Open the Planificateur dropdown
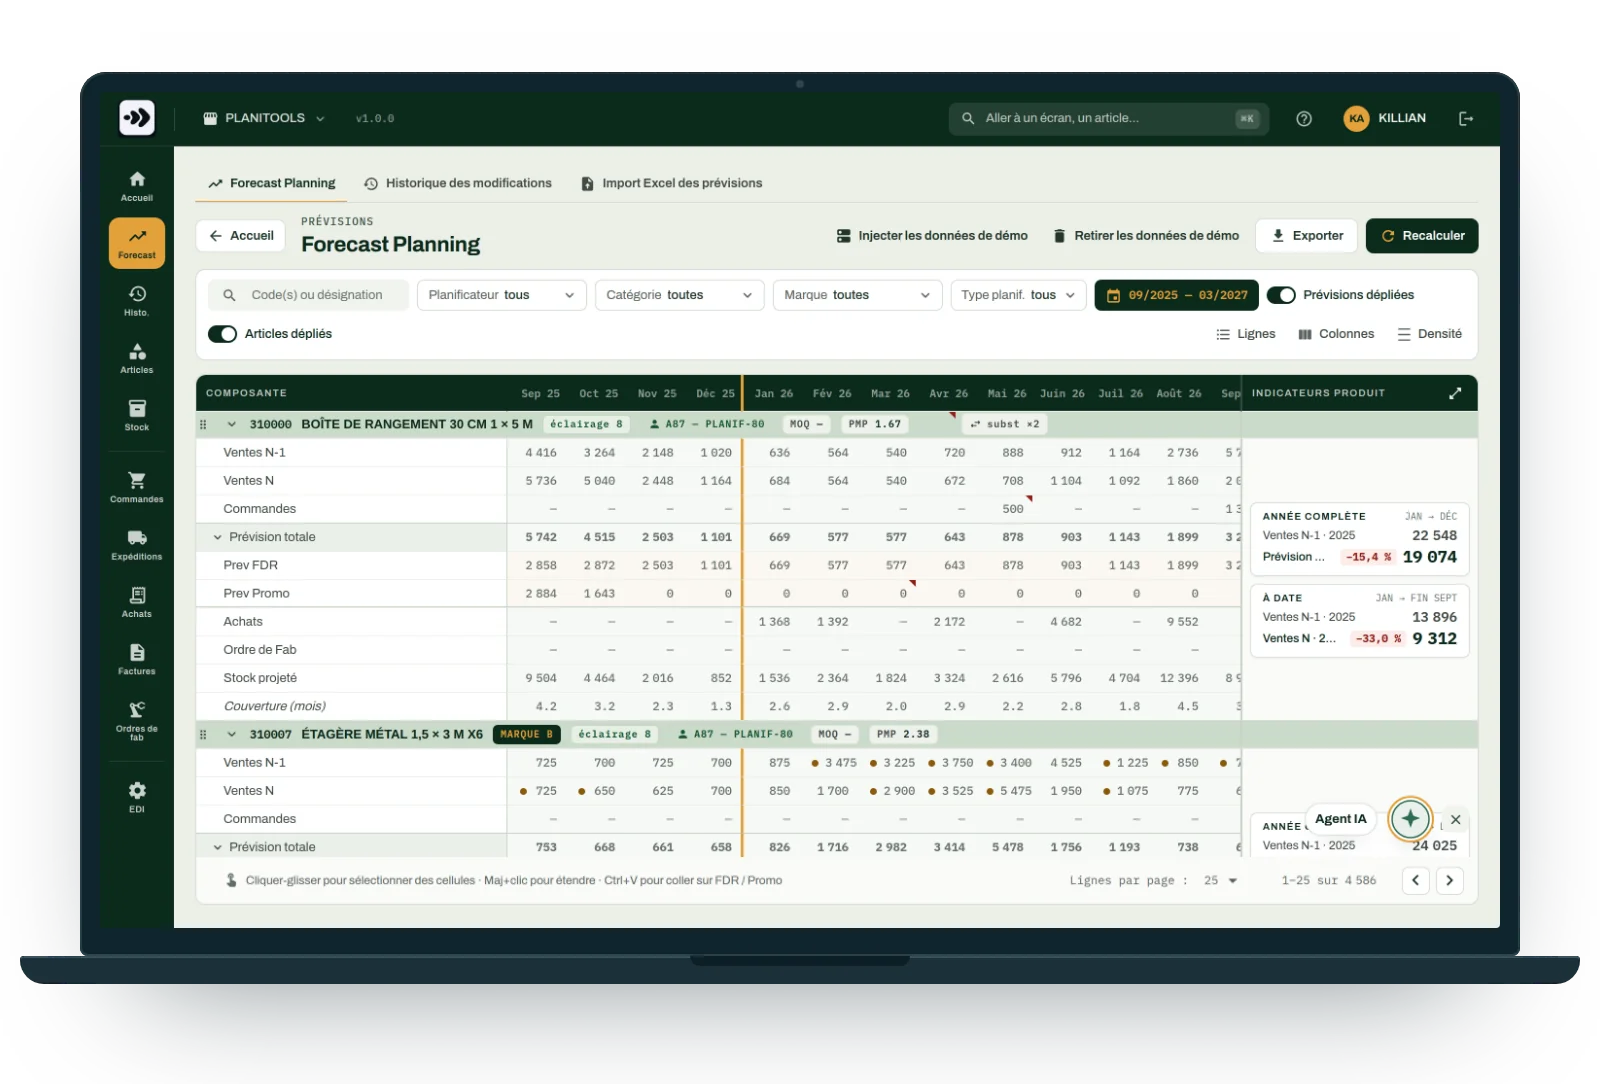The image size is (1600, 1084). pyautogui.click(x=501, y=295)
